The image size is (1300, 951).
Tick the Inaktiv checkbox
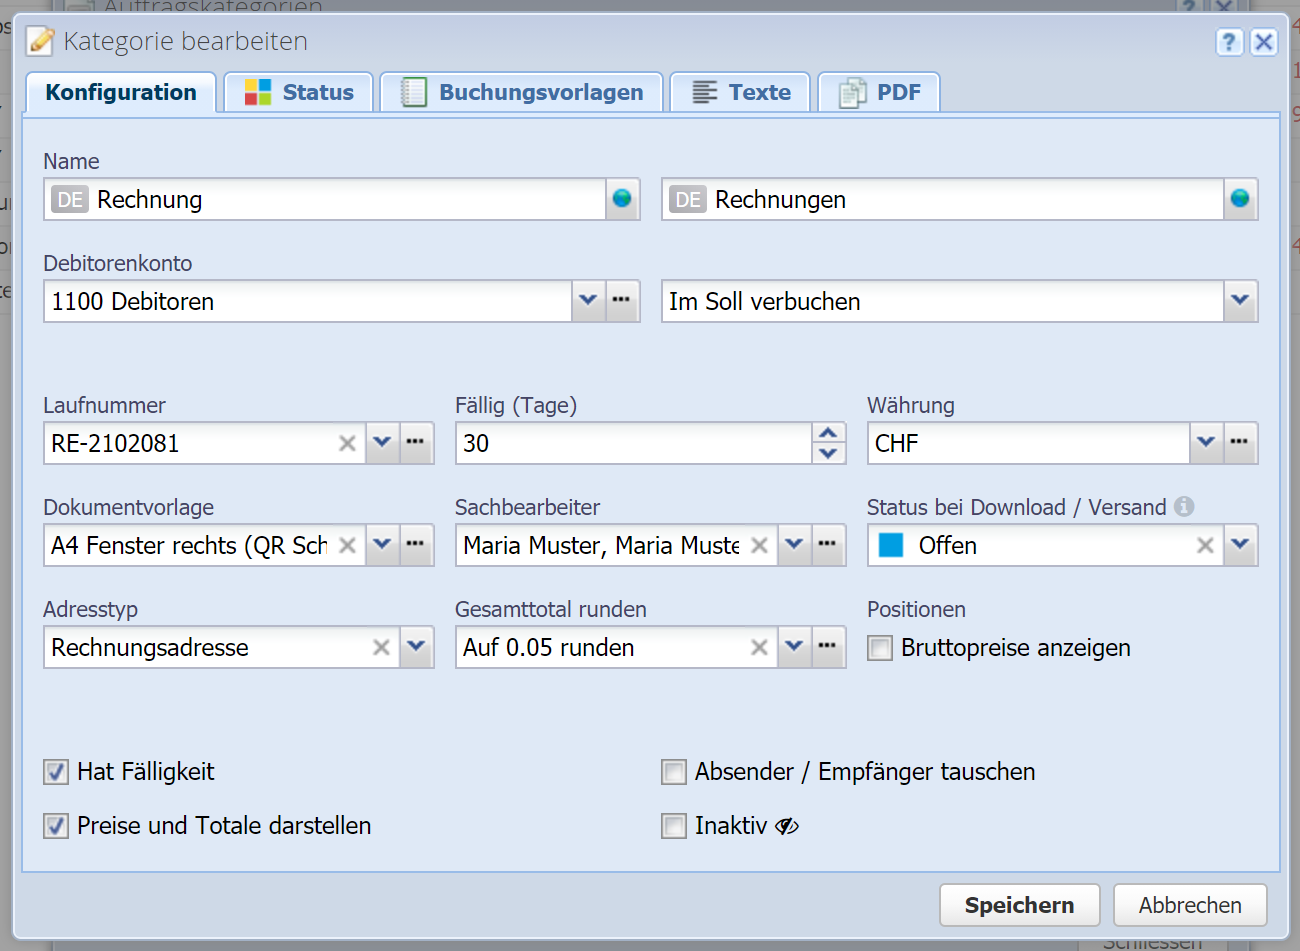click(674, 826)
